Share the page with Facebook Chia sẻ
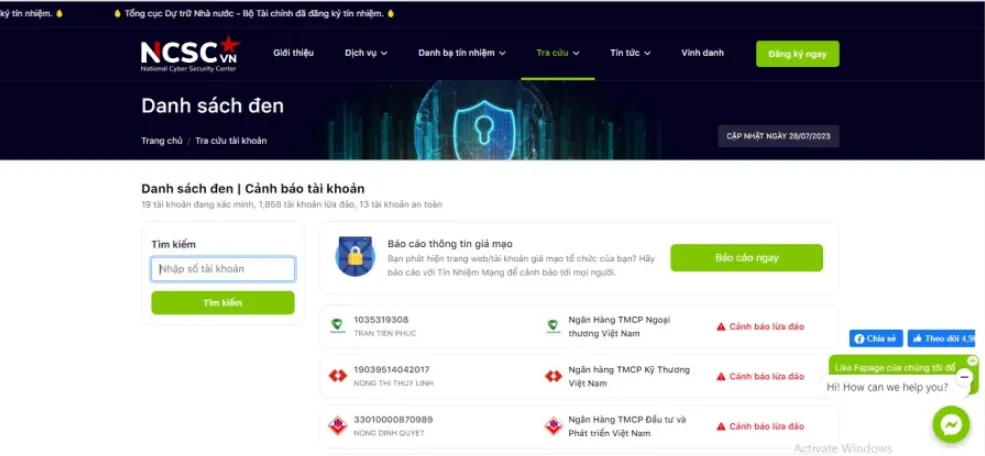Image resolution: width=985 pixels, height=456 pixels. point(876,339)
